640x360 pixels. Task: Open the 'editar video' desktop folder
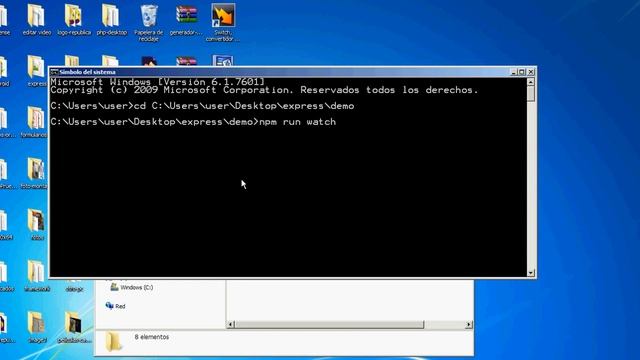[x=36, y=19]
